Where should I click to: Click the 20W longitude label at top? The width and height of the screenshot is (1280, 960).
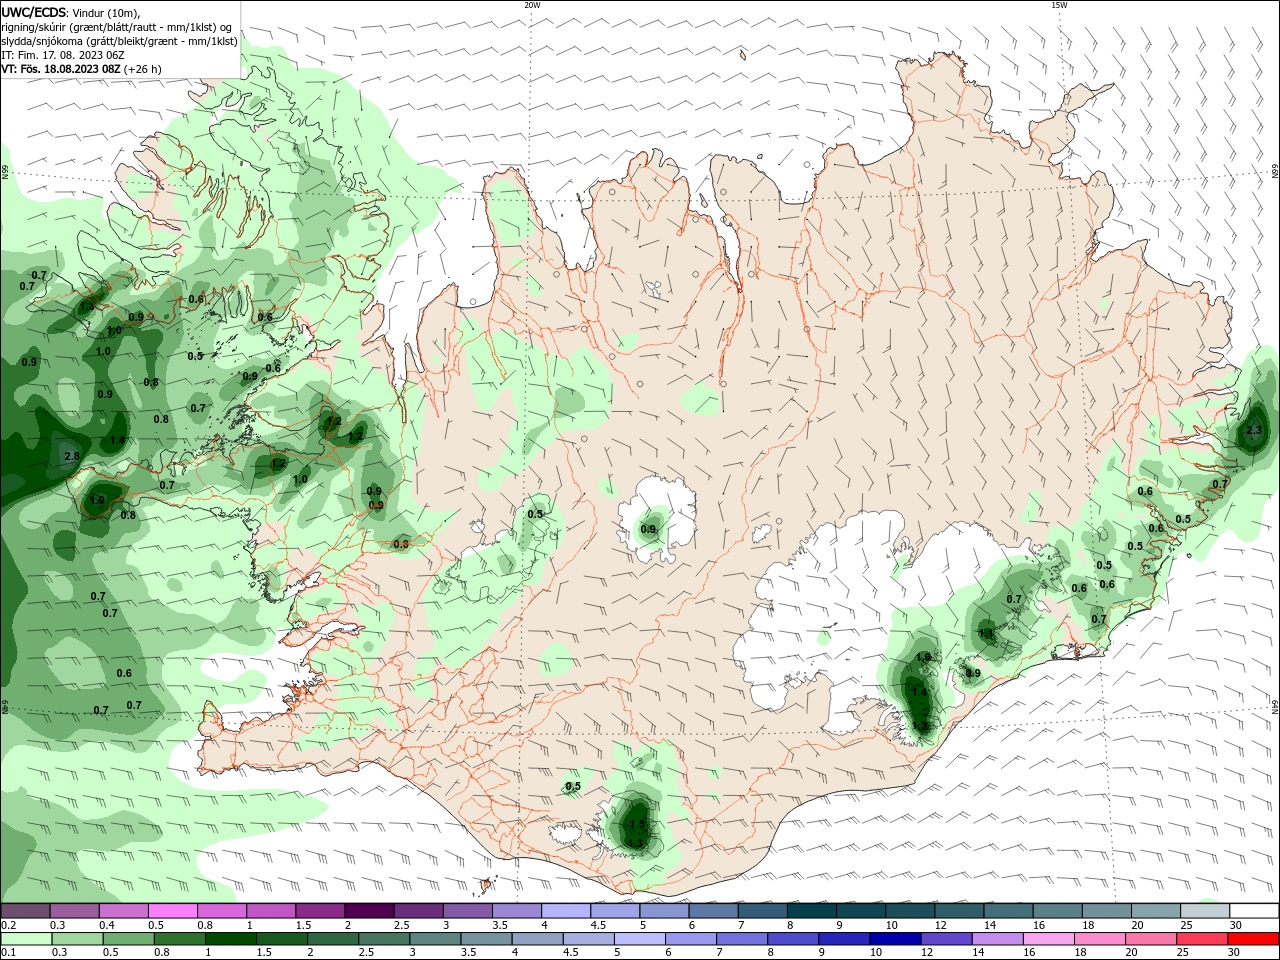[x=532, y=5]
